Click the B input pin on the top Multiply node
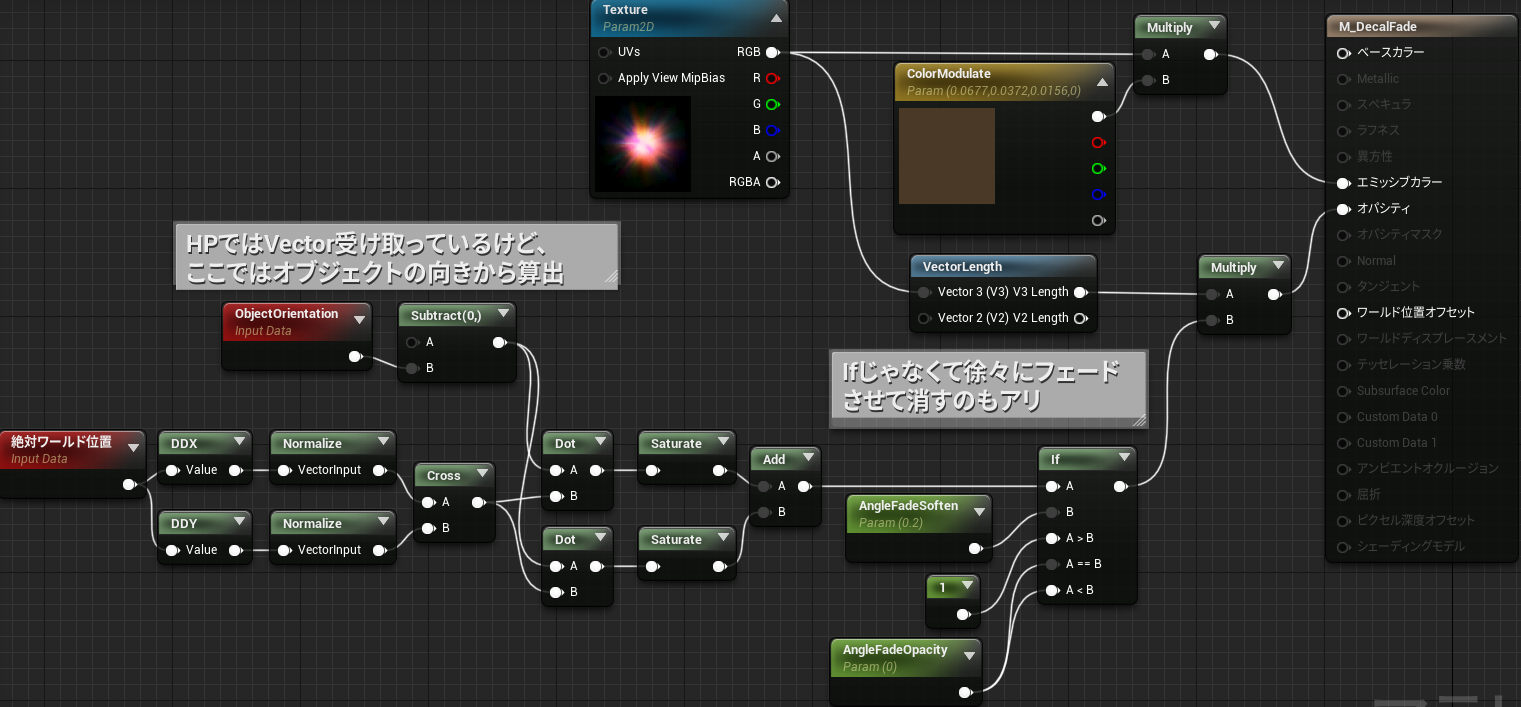Screen dimensions: 1521x707 1148,79
